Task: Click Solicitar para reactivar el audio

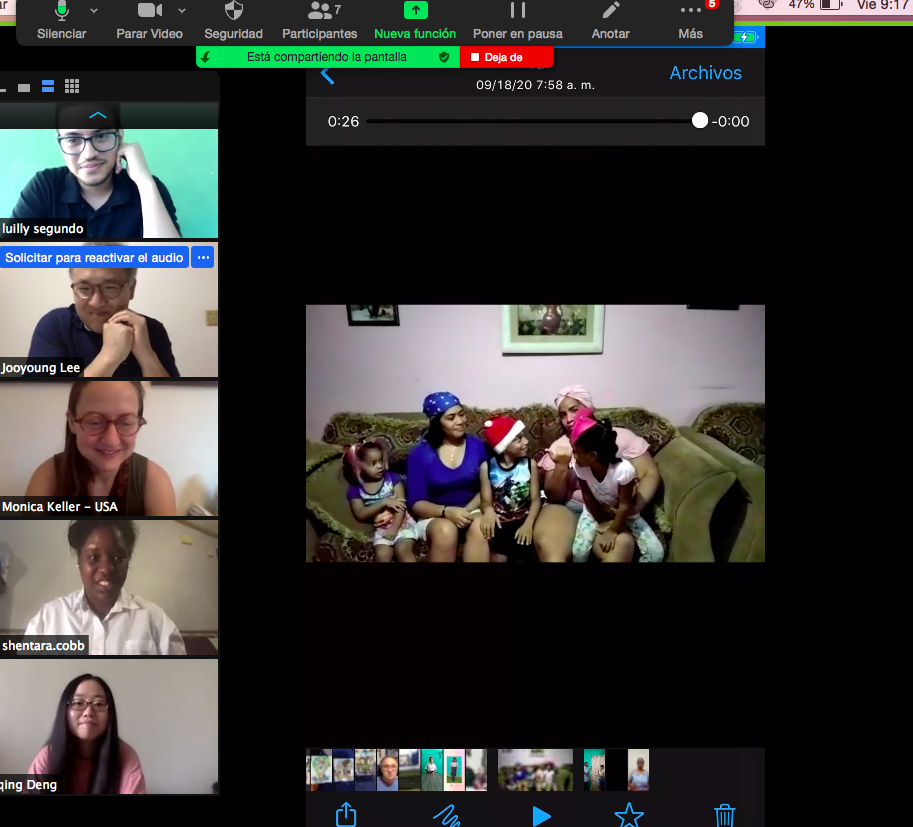Action: coord(94,257)
